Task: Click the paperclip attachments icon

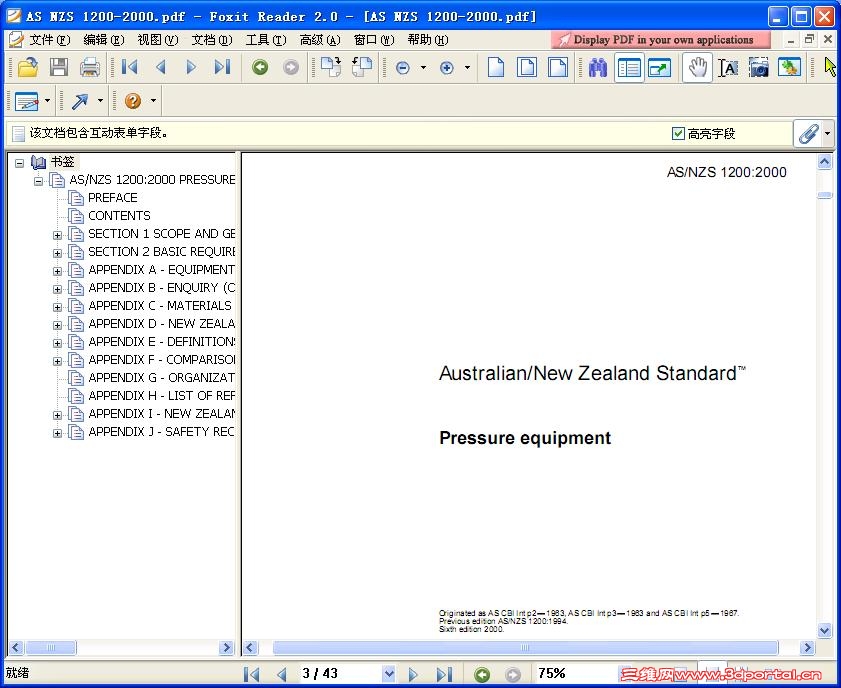Action: 808,134
